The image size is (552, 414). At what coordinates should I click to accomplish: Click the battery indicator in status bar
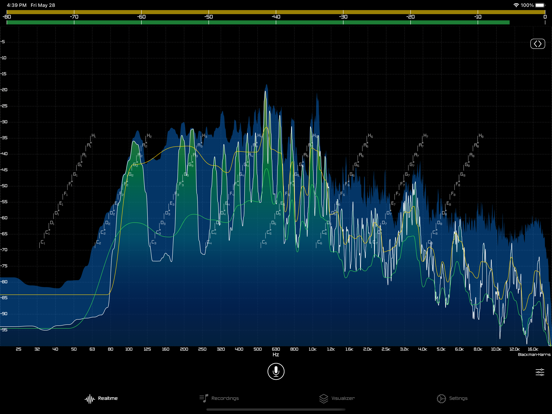[540, 5]
